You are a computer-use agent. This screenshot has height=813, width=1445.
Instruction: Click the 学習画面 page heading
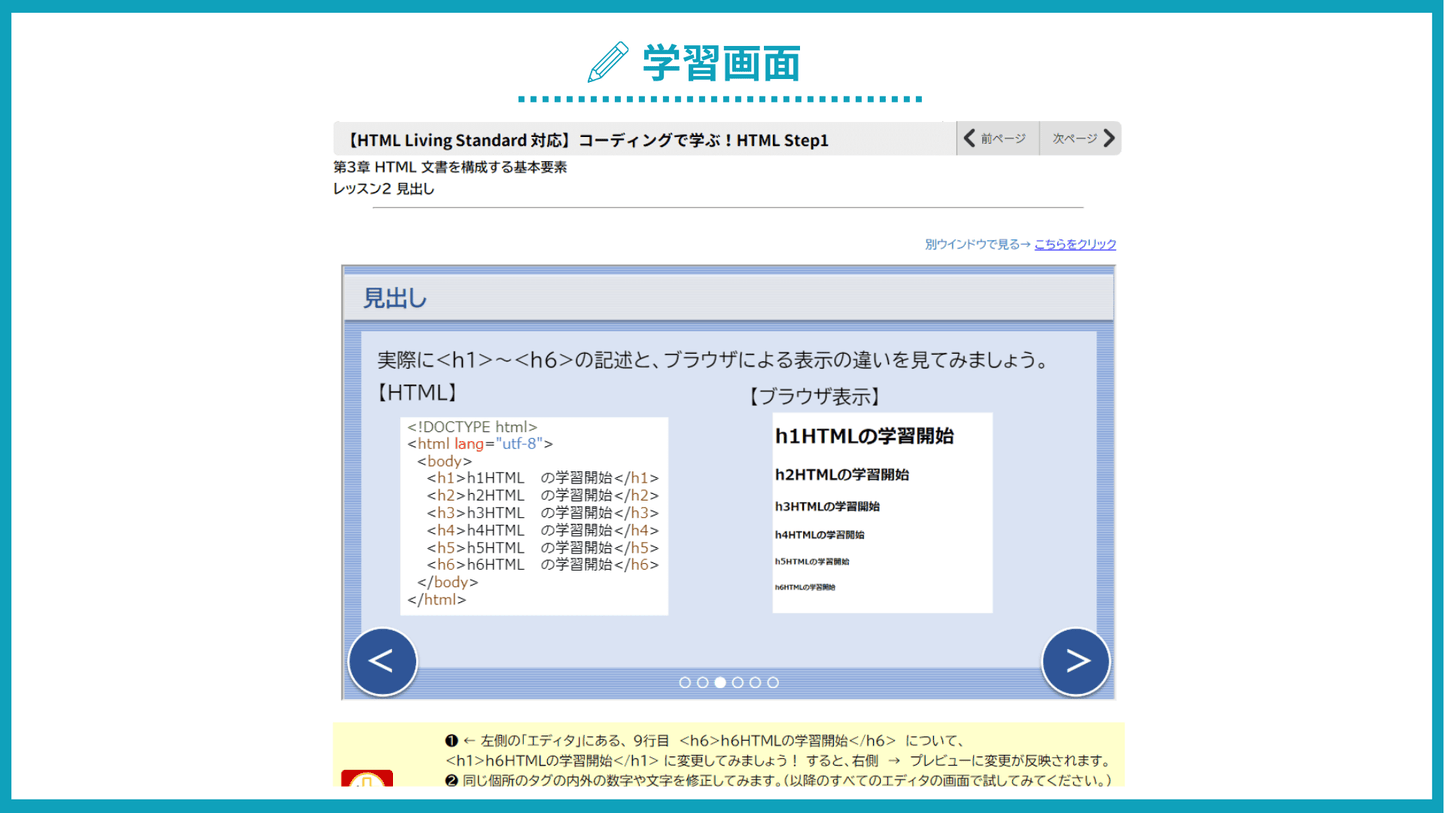click(721, 63)
